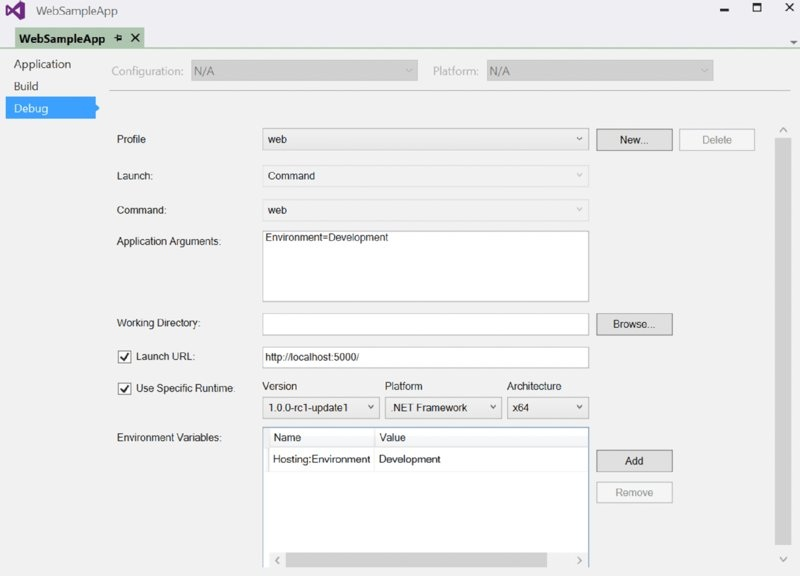Click the Launch URL text field

426,357
